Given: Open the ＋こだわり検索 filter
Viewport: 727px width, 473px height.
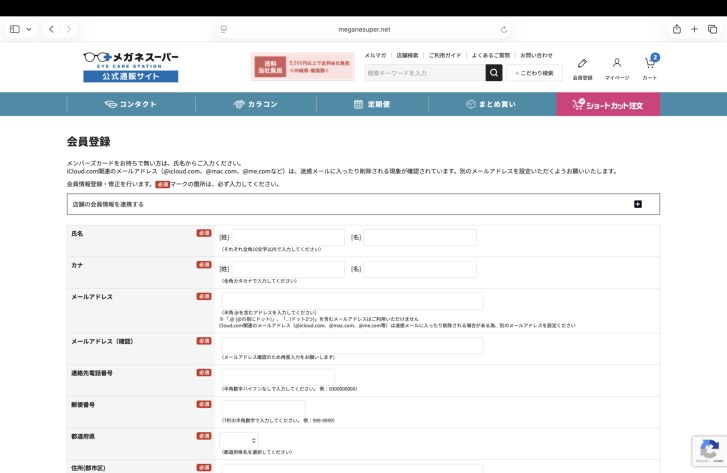Looking at the screenshot, I should pos(534,73).
